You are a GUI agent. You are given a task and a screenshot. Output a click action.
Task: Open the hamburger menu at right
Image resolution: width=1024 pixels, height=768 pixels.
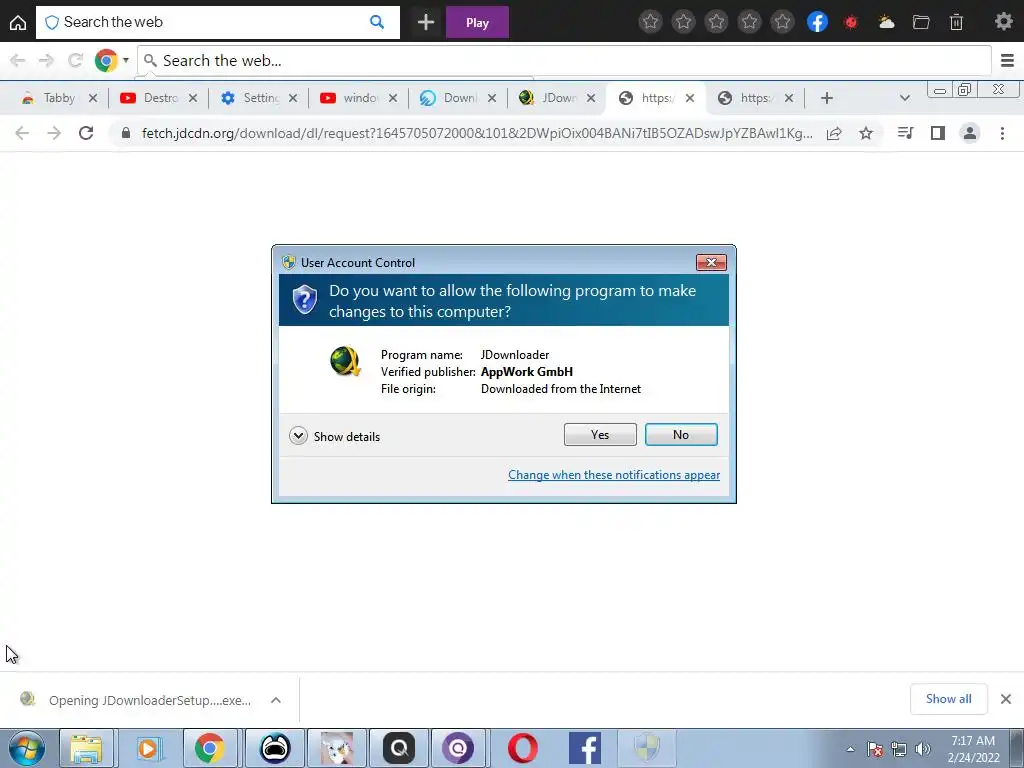pos(1007,61)
